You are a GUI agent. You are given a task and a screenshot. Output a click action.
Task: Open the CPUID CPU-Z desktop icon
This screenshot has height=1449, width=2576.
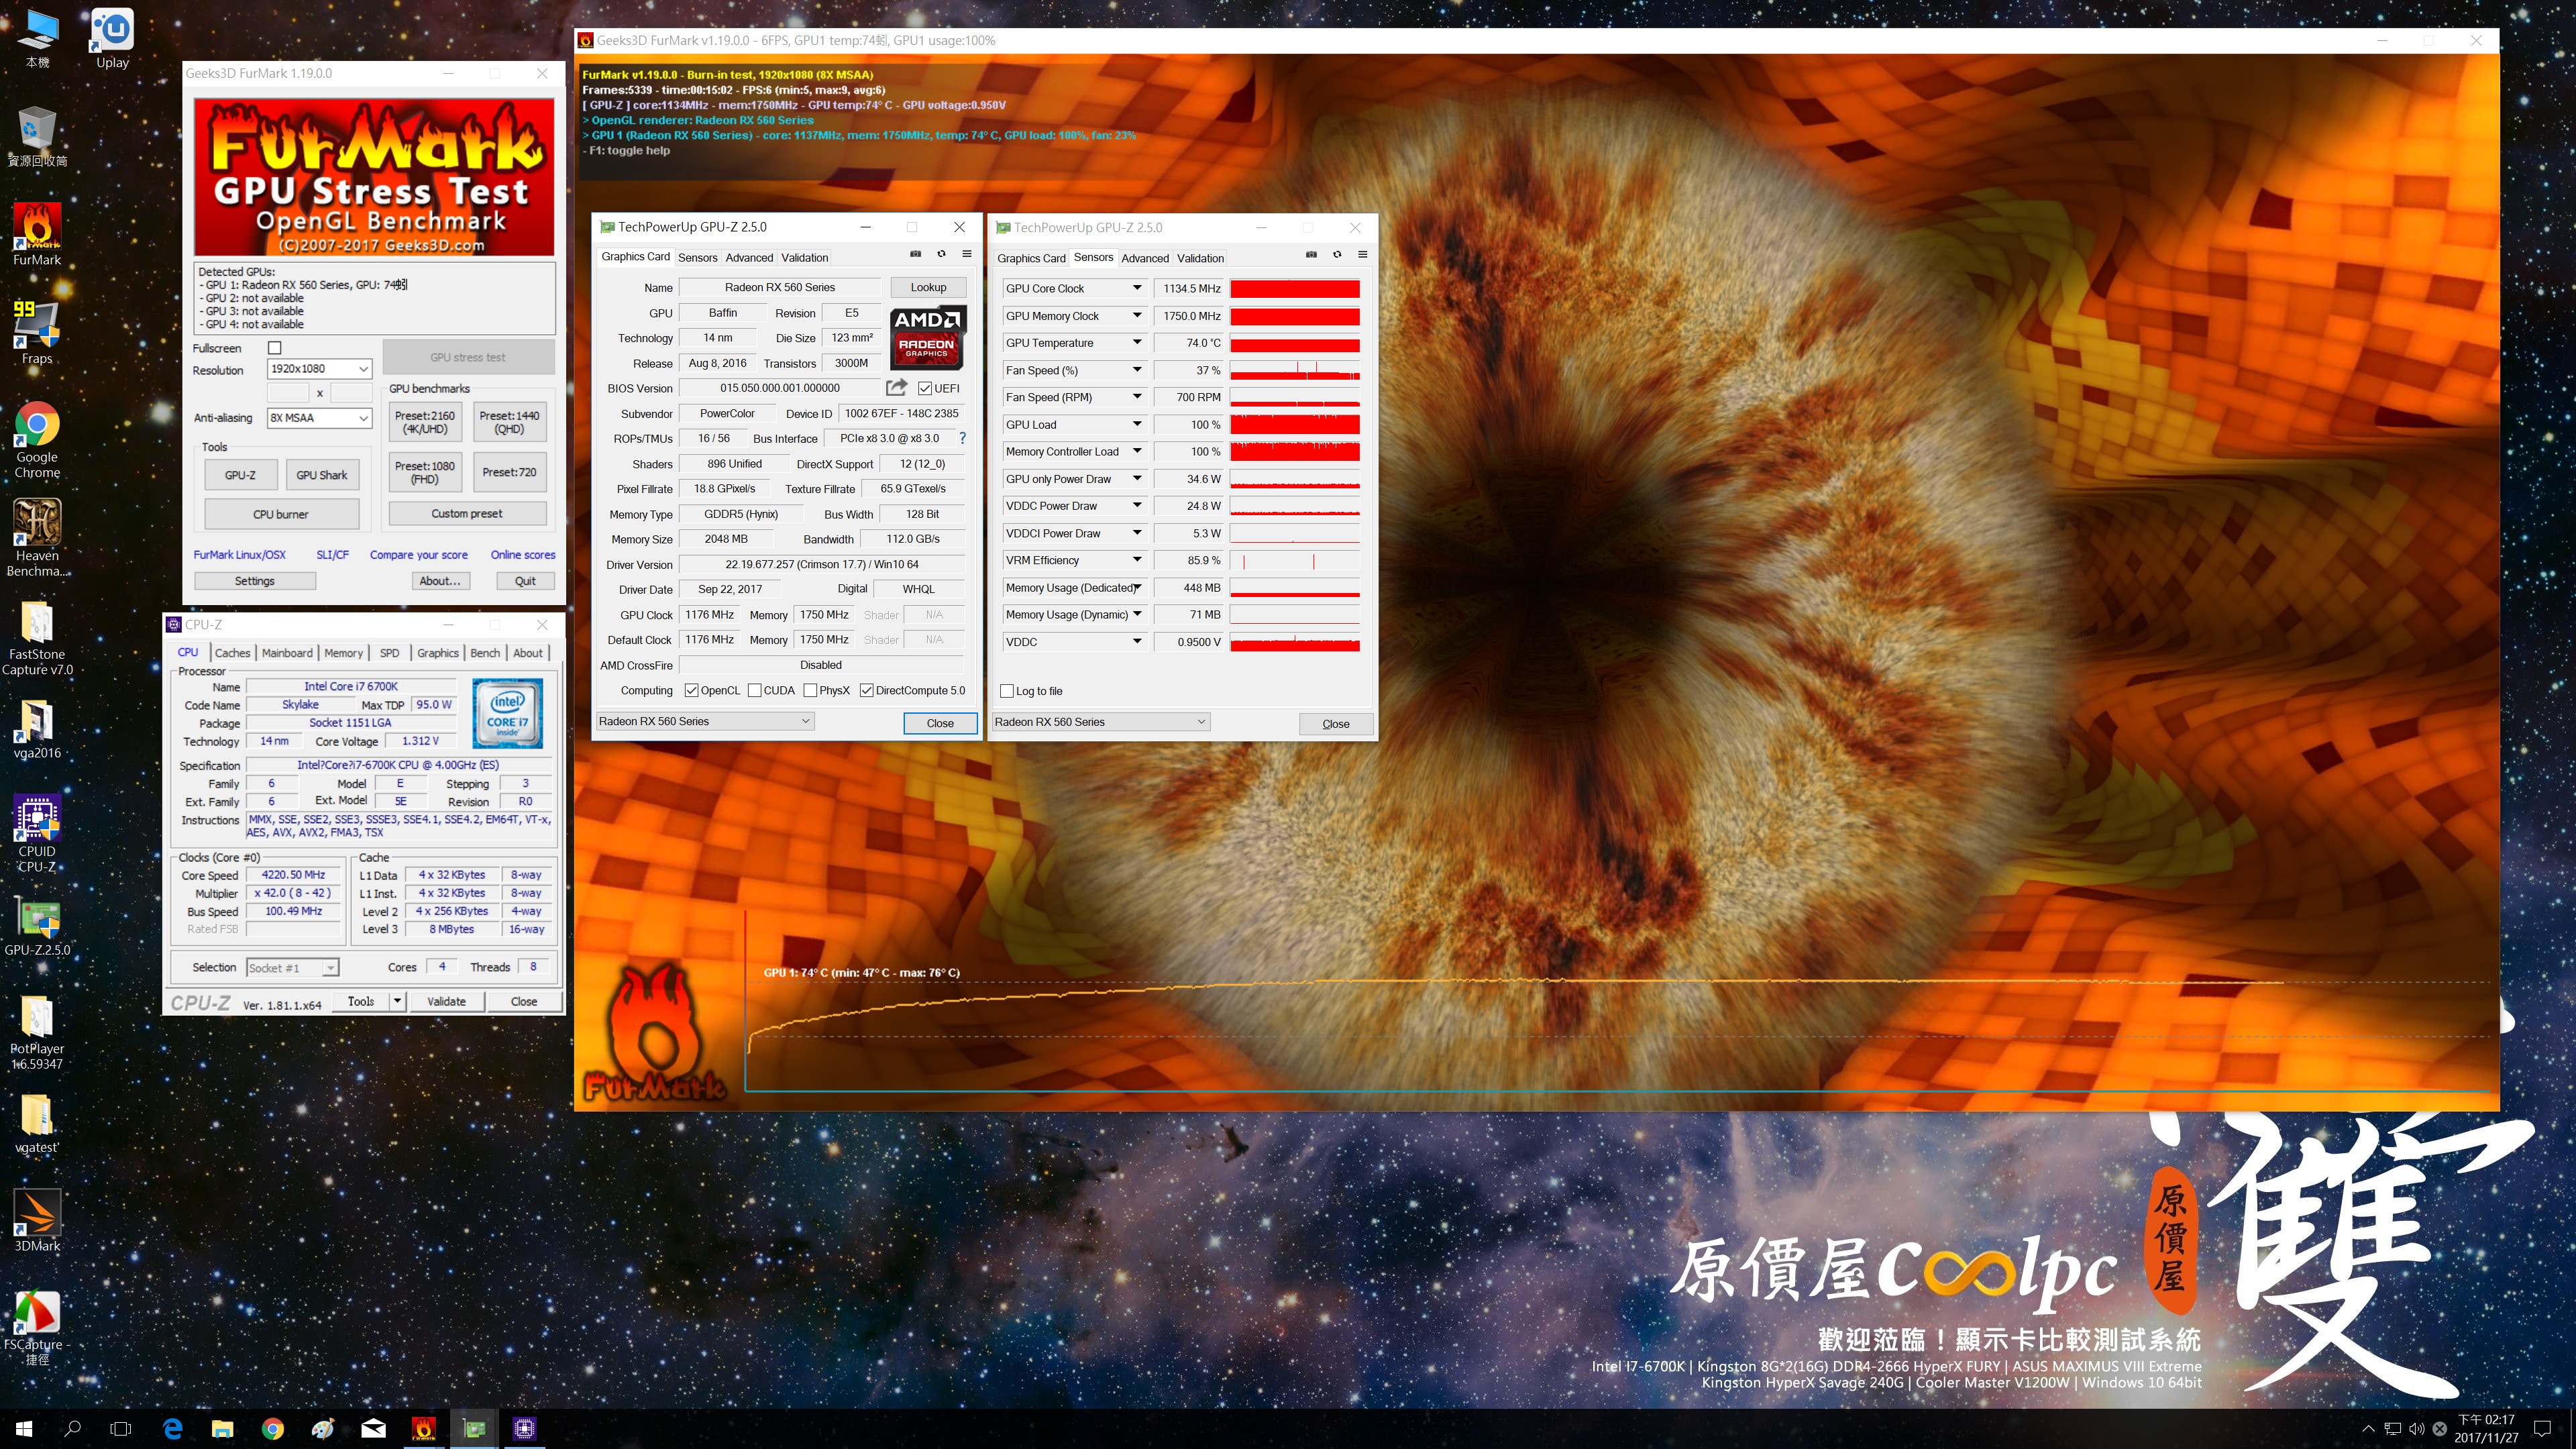coord(37,834)
